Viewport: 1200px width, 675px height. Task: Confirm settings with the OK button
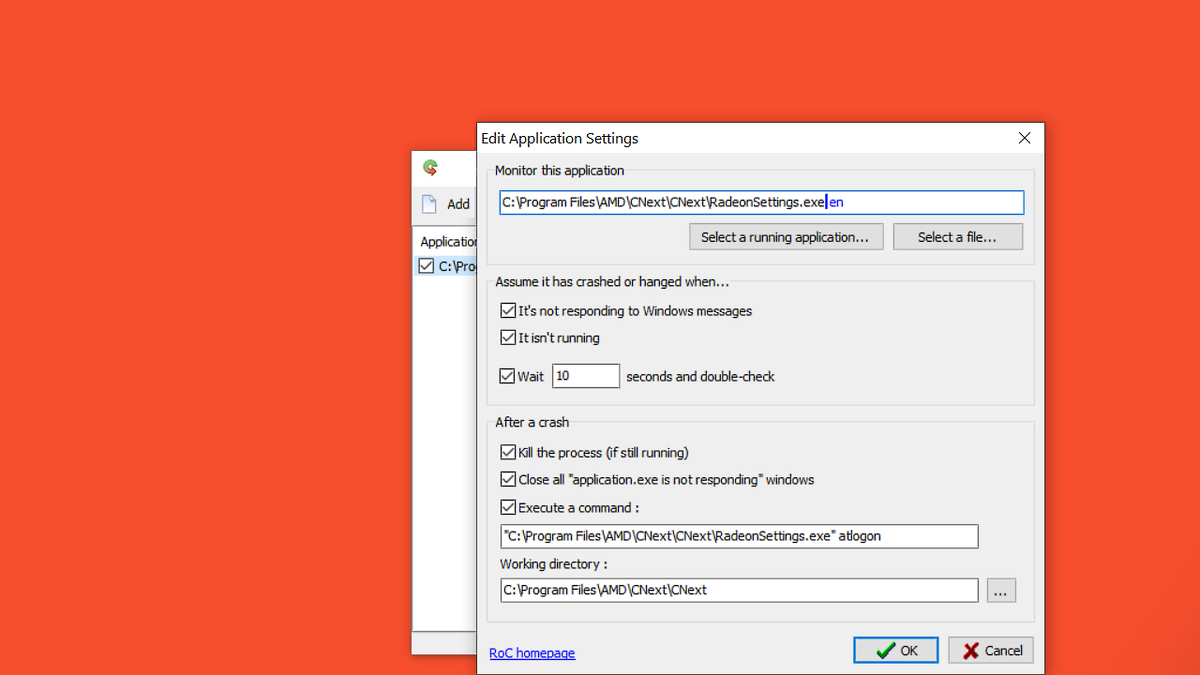pos(896,650)
